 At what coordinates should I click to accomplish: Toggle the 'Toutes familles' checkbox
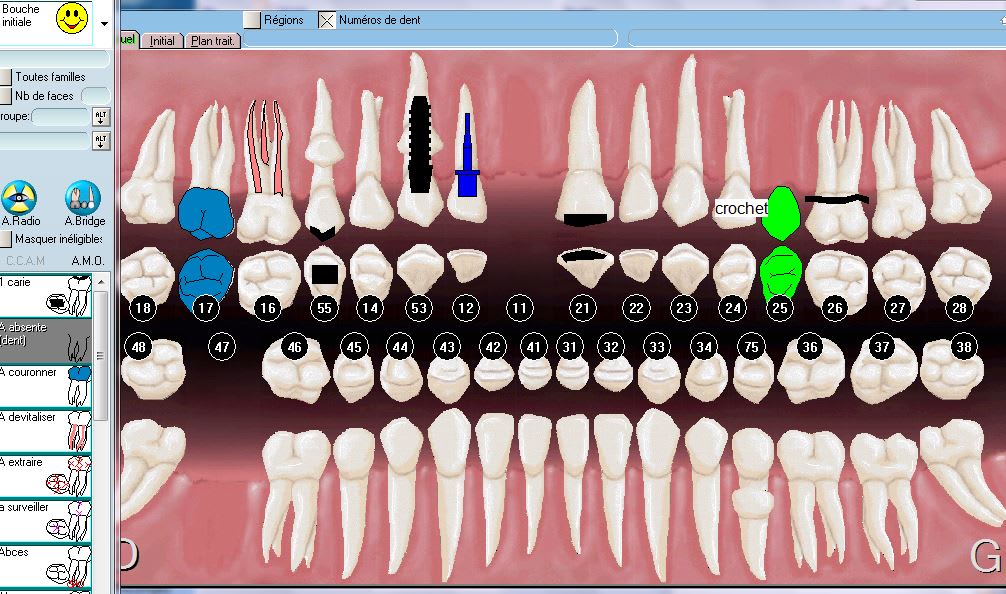6,77
